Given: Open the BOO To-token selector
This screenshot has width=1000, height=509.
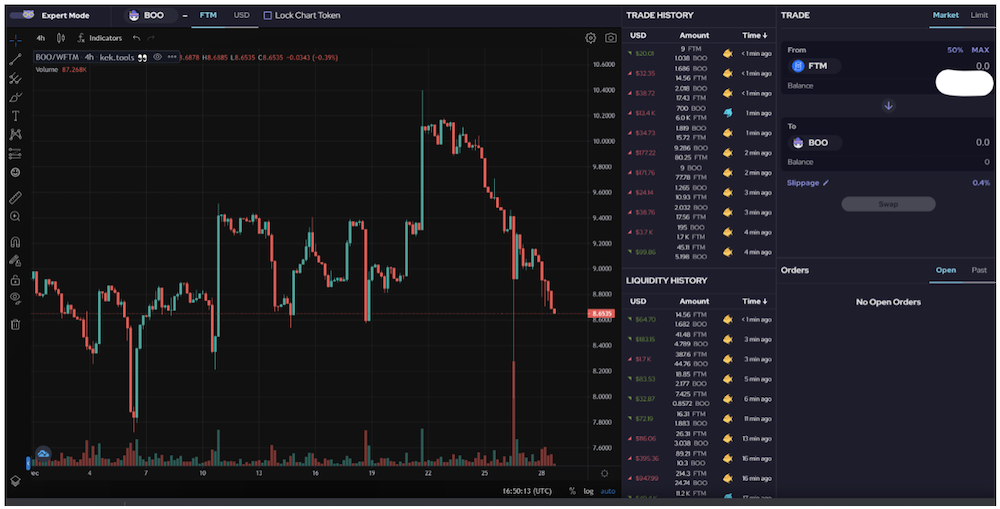Looking at the screenshot, I should [x=814, y=143].
